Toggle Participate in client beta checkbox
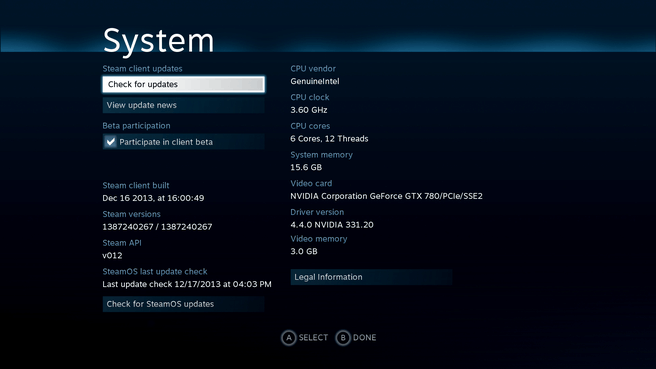Screen dimensions: 656x369 (110, 142)
